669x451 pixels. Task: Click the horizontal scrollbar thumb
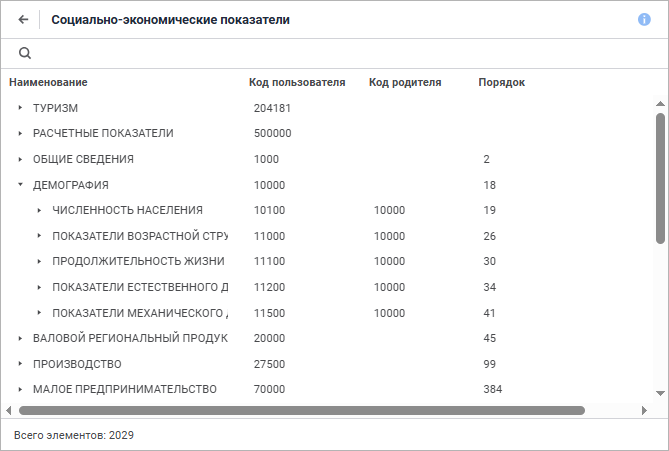[x=302, y=410]
